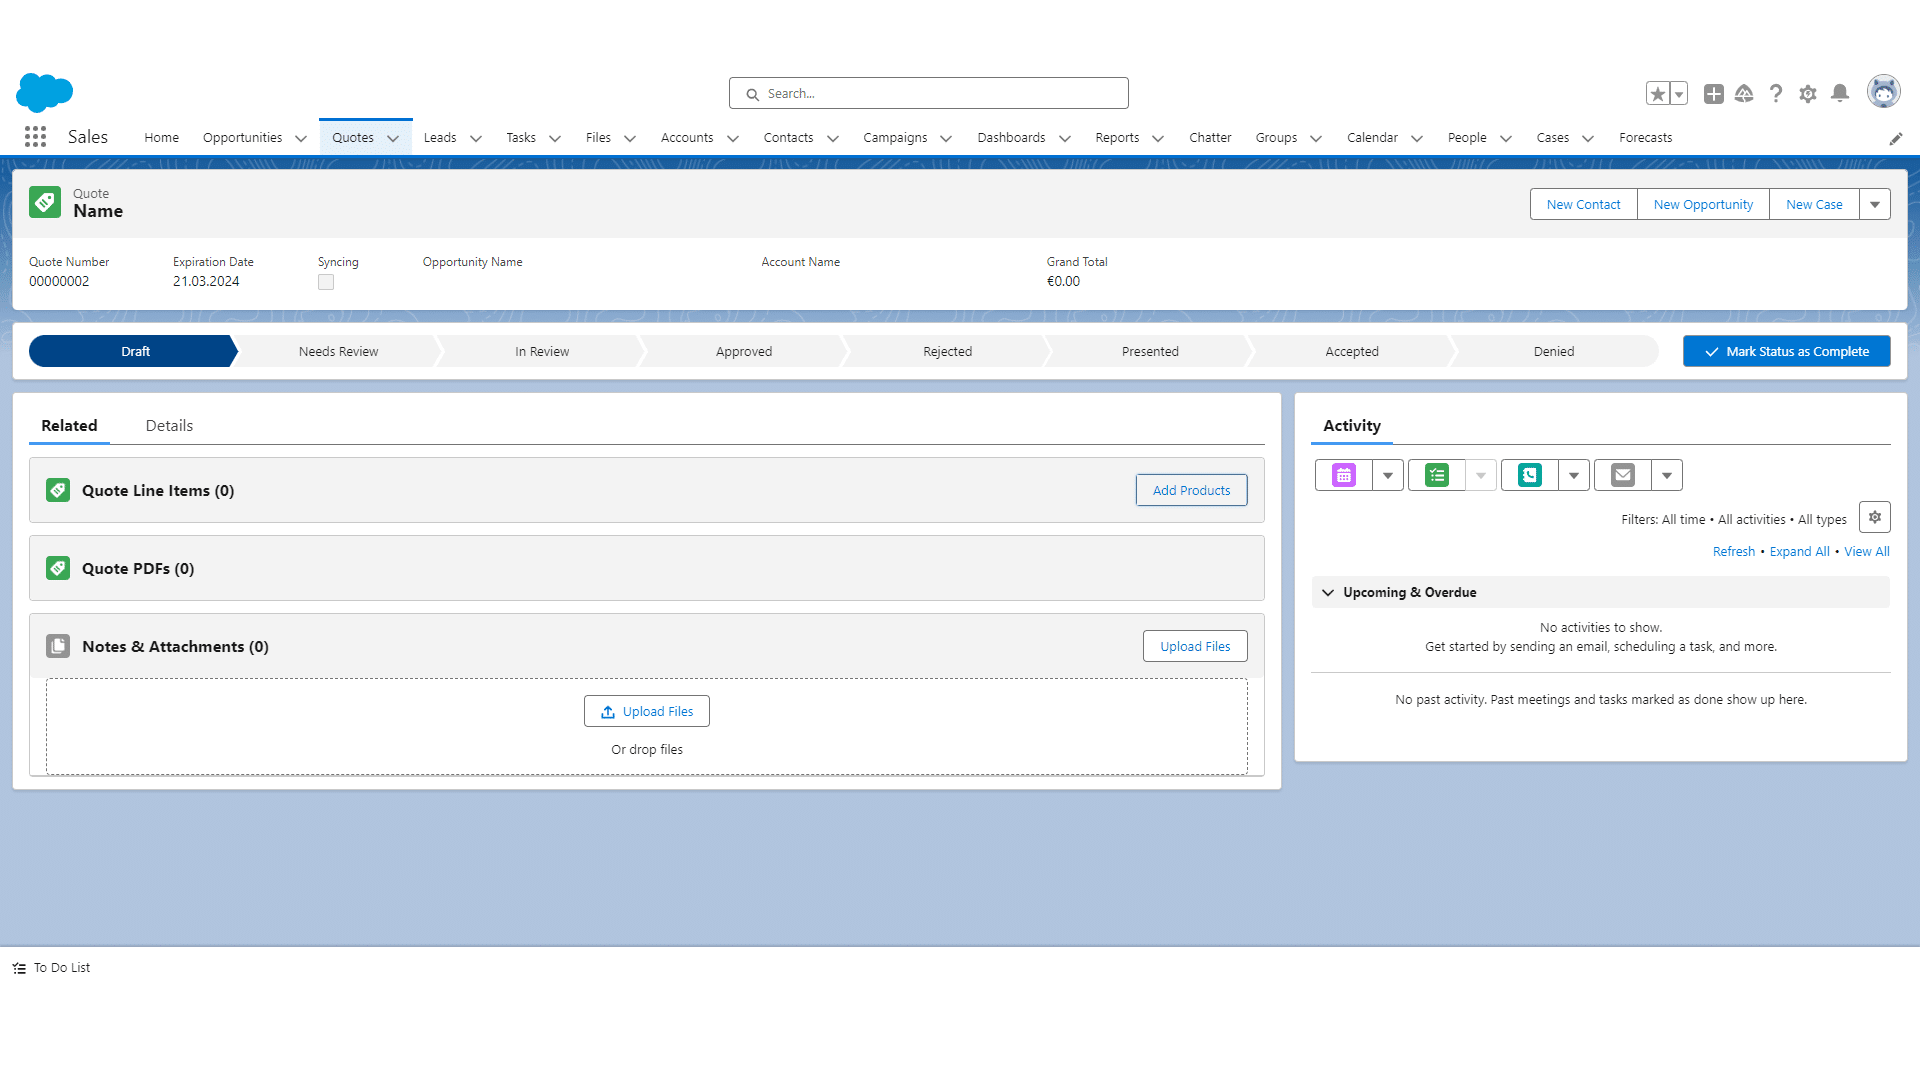Open the Setup gear icon
The width and height of the screenshot is (1920, 1080).
pyautogui.click(x=1808, y=93)
